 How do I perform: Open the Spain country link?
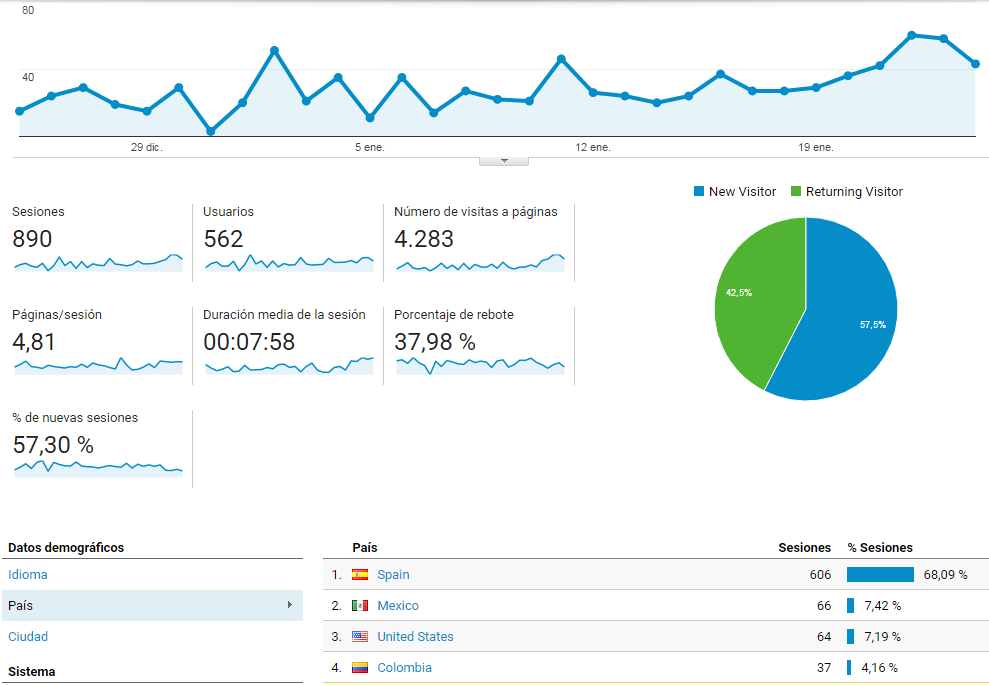tap(393, 575)
